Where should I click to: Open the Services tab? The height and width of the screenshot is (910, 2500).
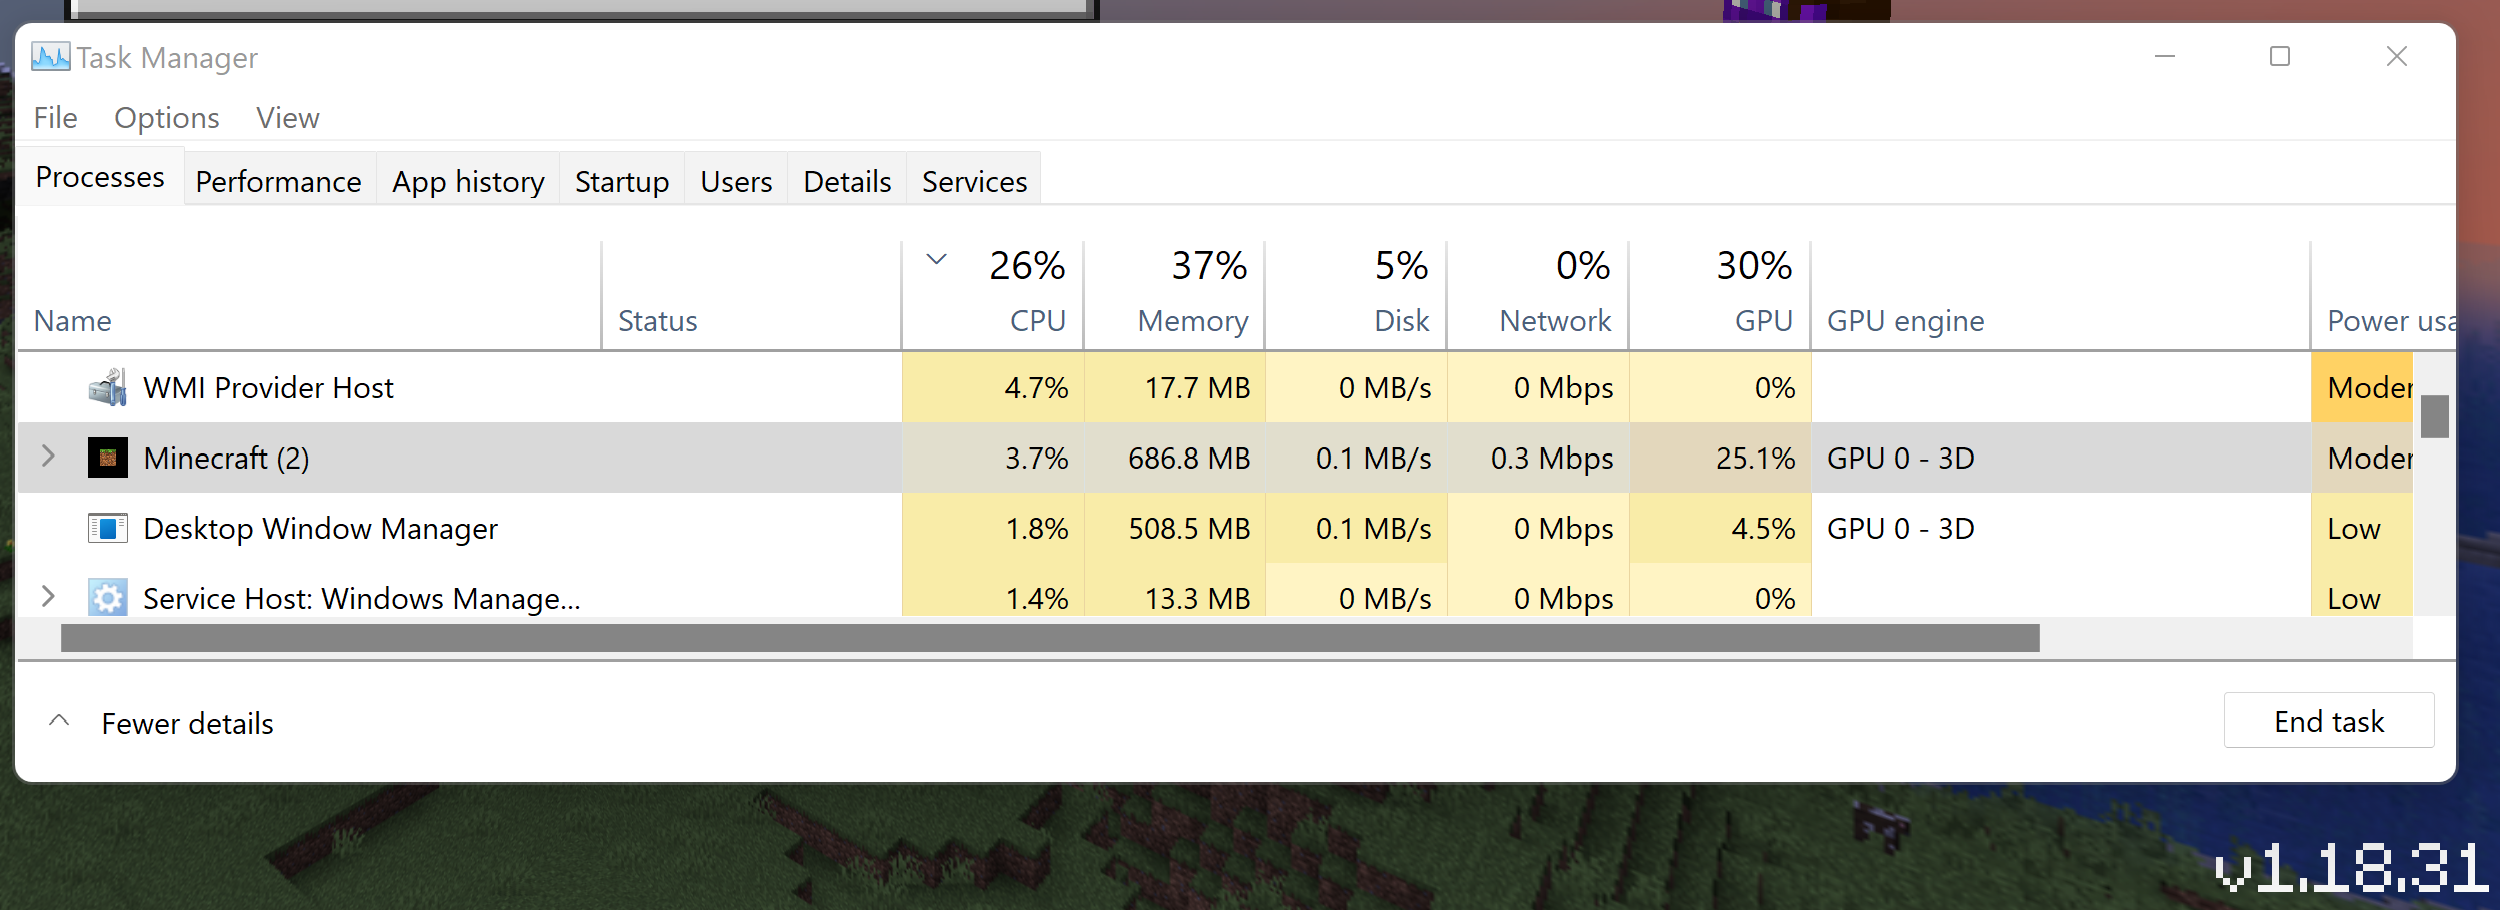pyautogui.click(x=974, y=182)
